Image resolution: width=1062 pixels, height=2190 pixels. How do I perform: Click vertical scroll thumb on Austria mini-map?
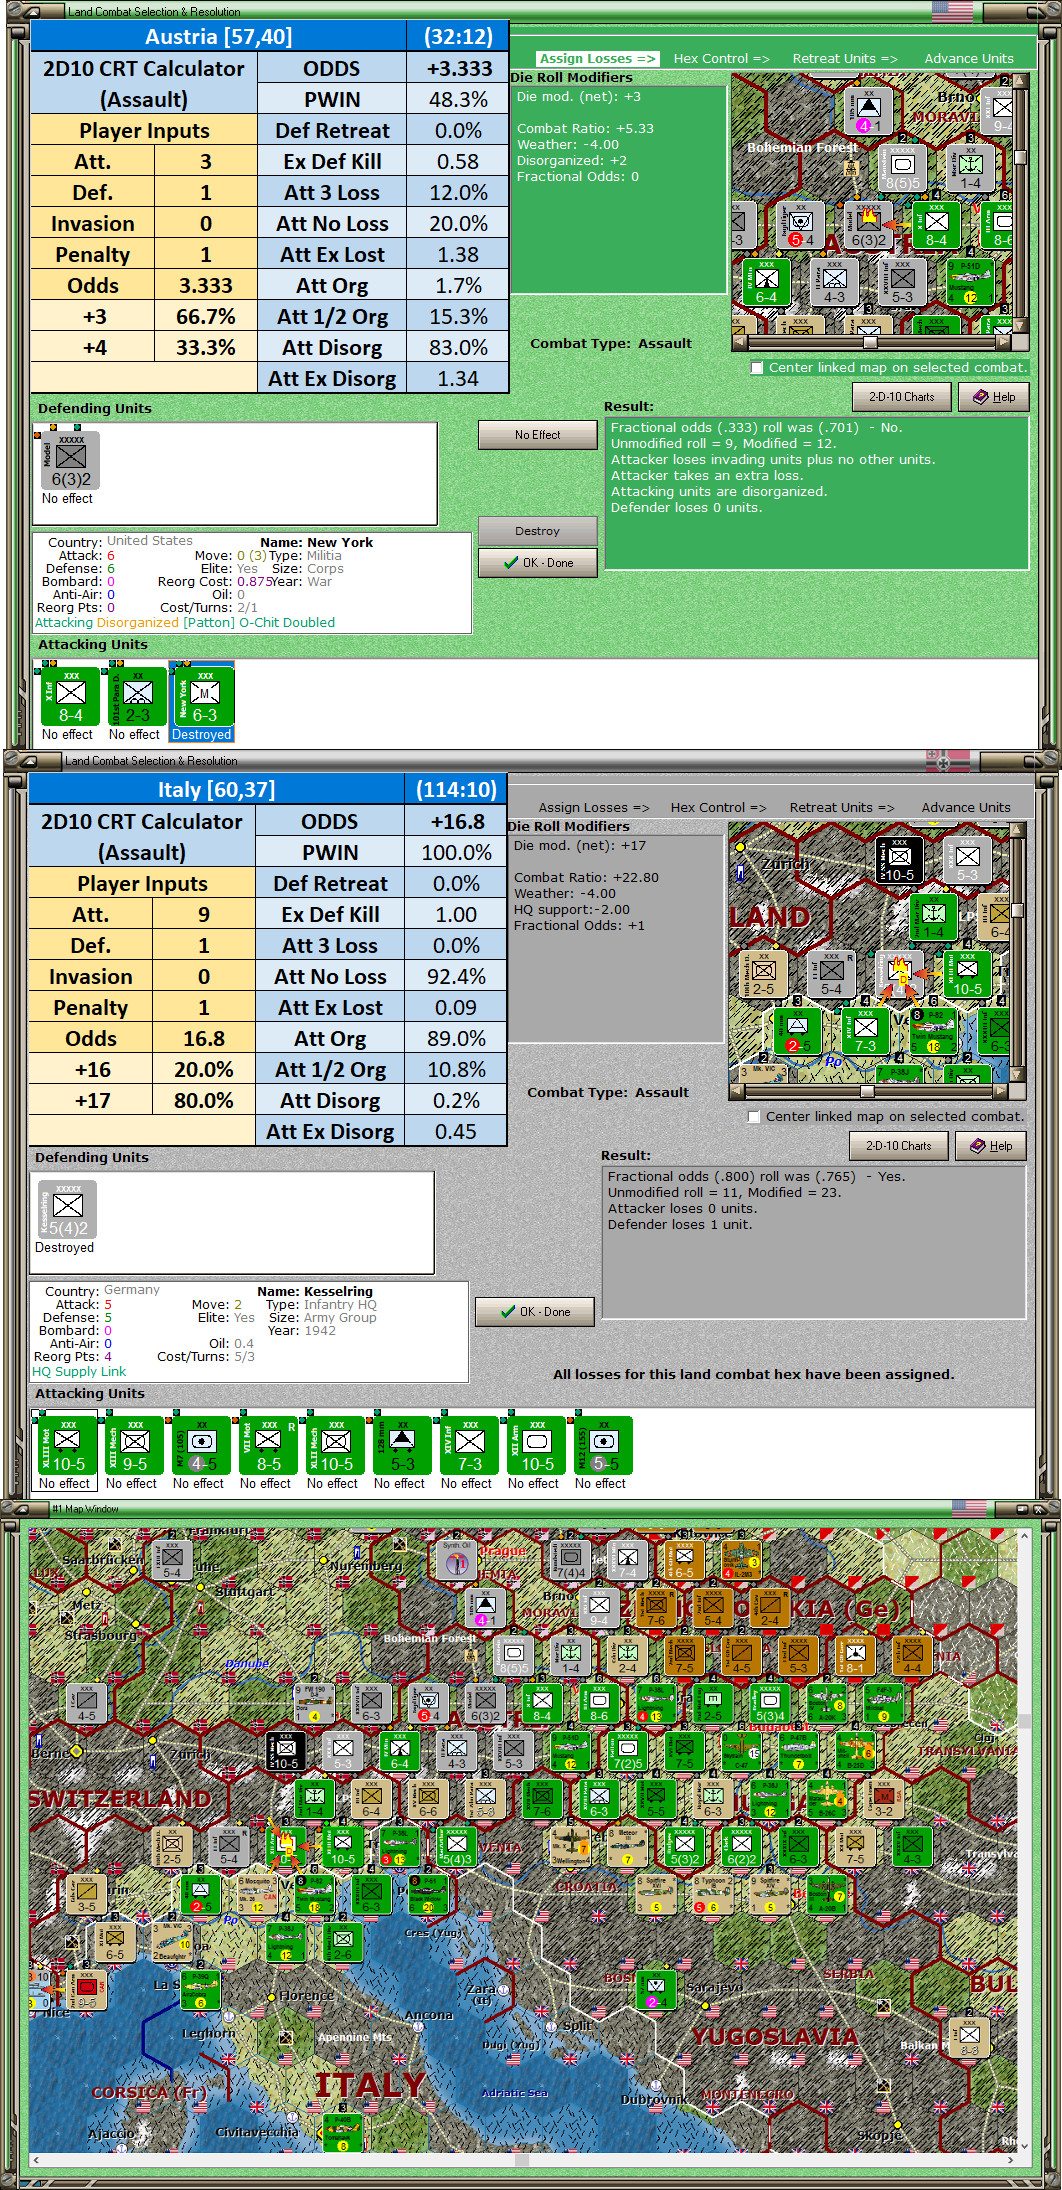1020,157
